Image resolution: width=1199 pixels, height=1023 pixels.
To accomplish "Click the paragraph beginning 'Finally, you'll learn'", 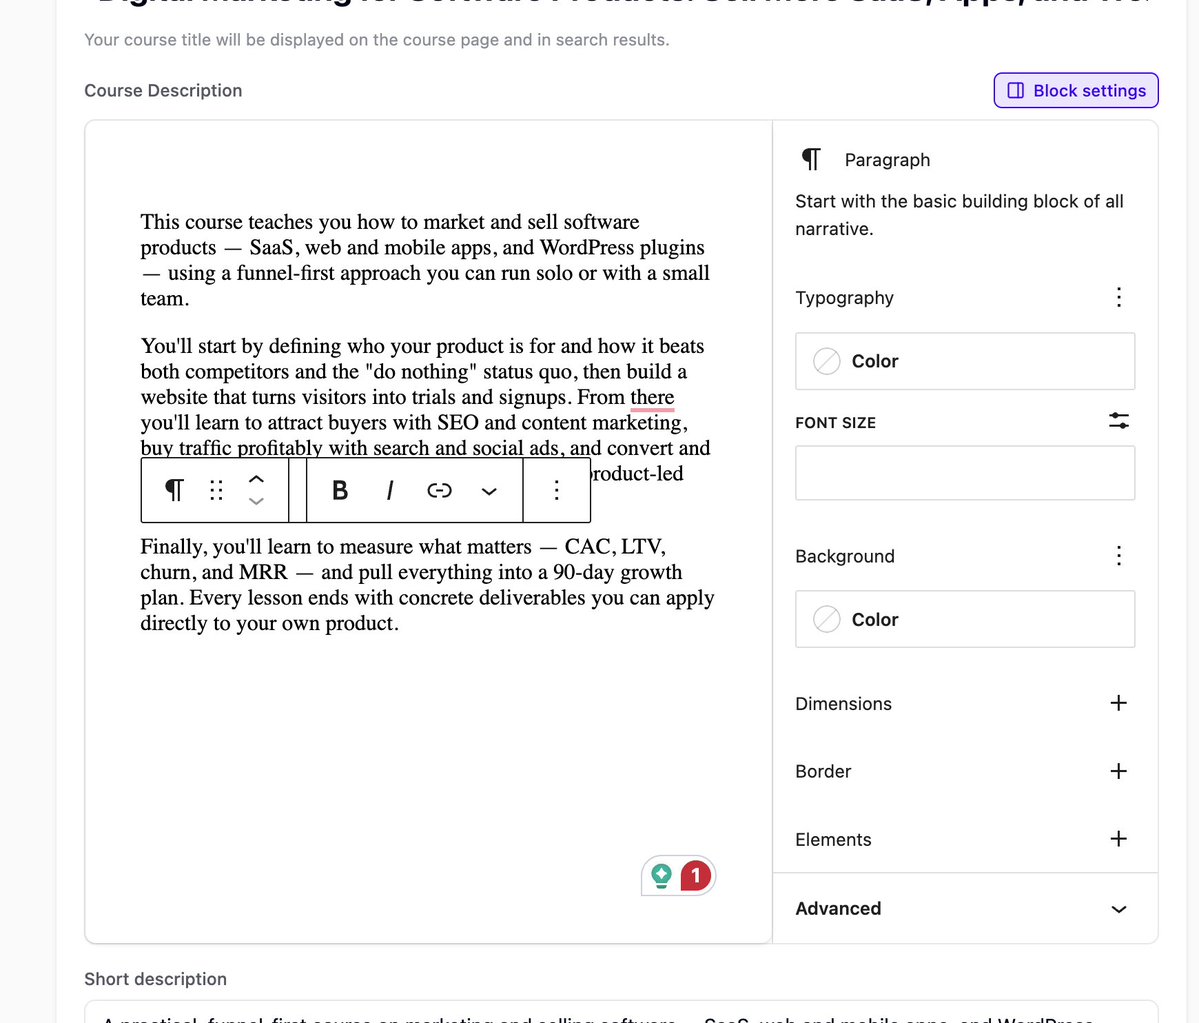I will pyautogui.click(x=427, y=585).
